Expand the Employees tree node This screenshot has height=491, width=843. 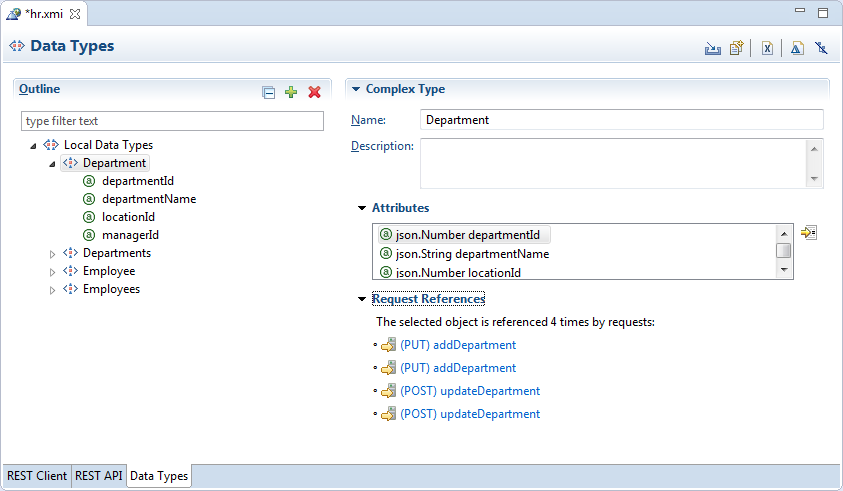pos(52,290)
